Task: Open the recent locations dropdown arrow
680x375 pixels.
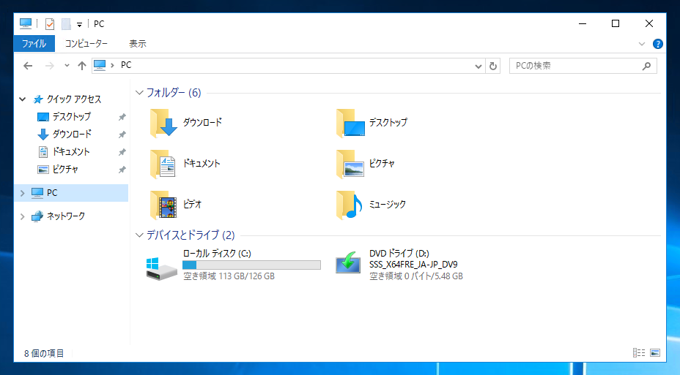Action: [66, 66]
